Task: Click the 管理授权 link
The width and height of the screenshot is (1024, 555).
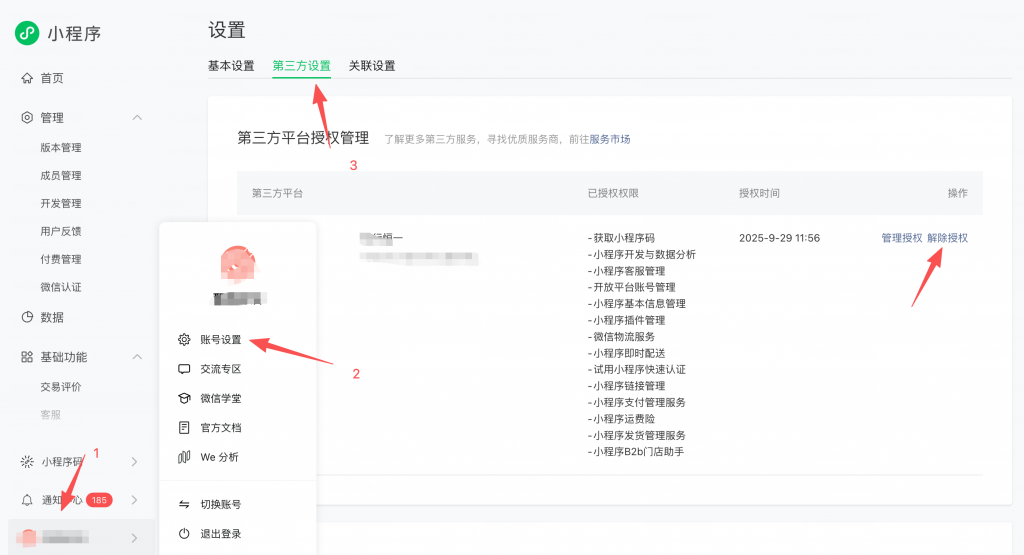Action: (901, 238)
